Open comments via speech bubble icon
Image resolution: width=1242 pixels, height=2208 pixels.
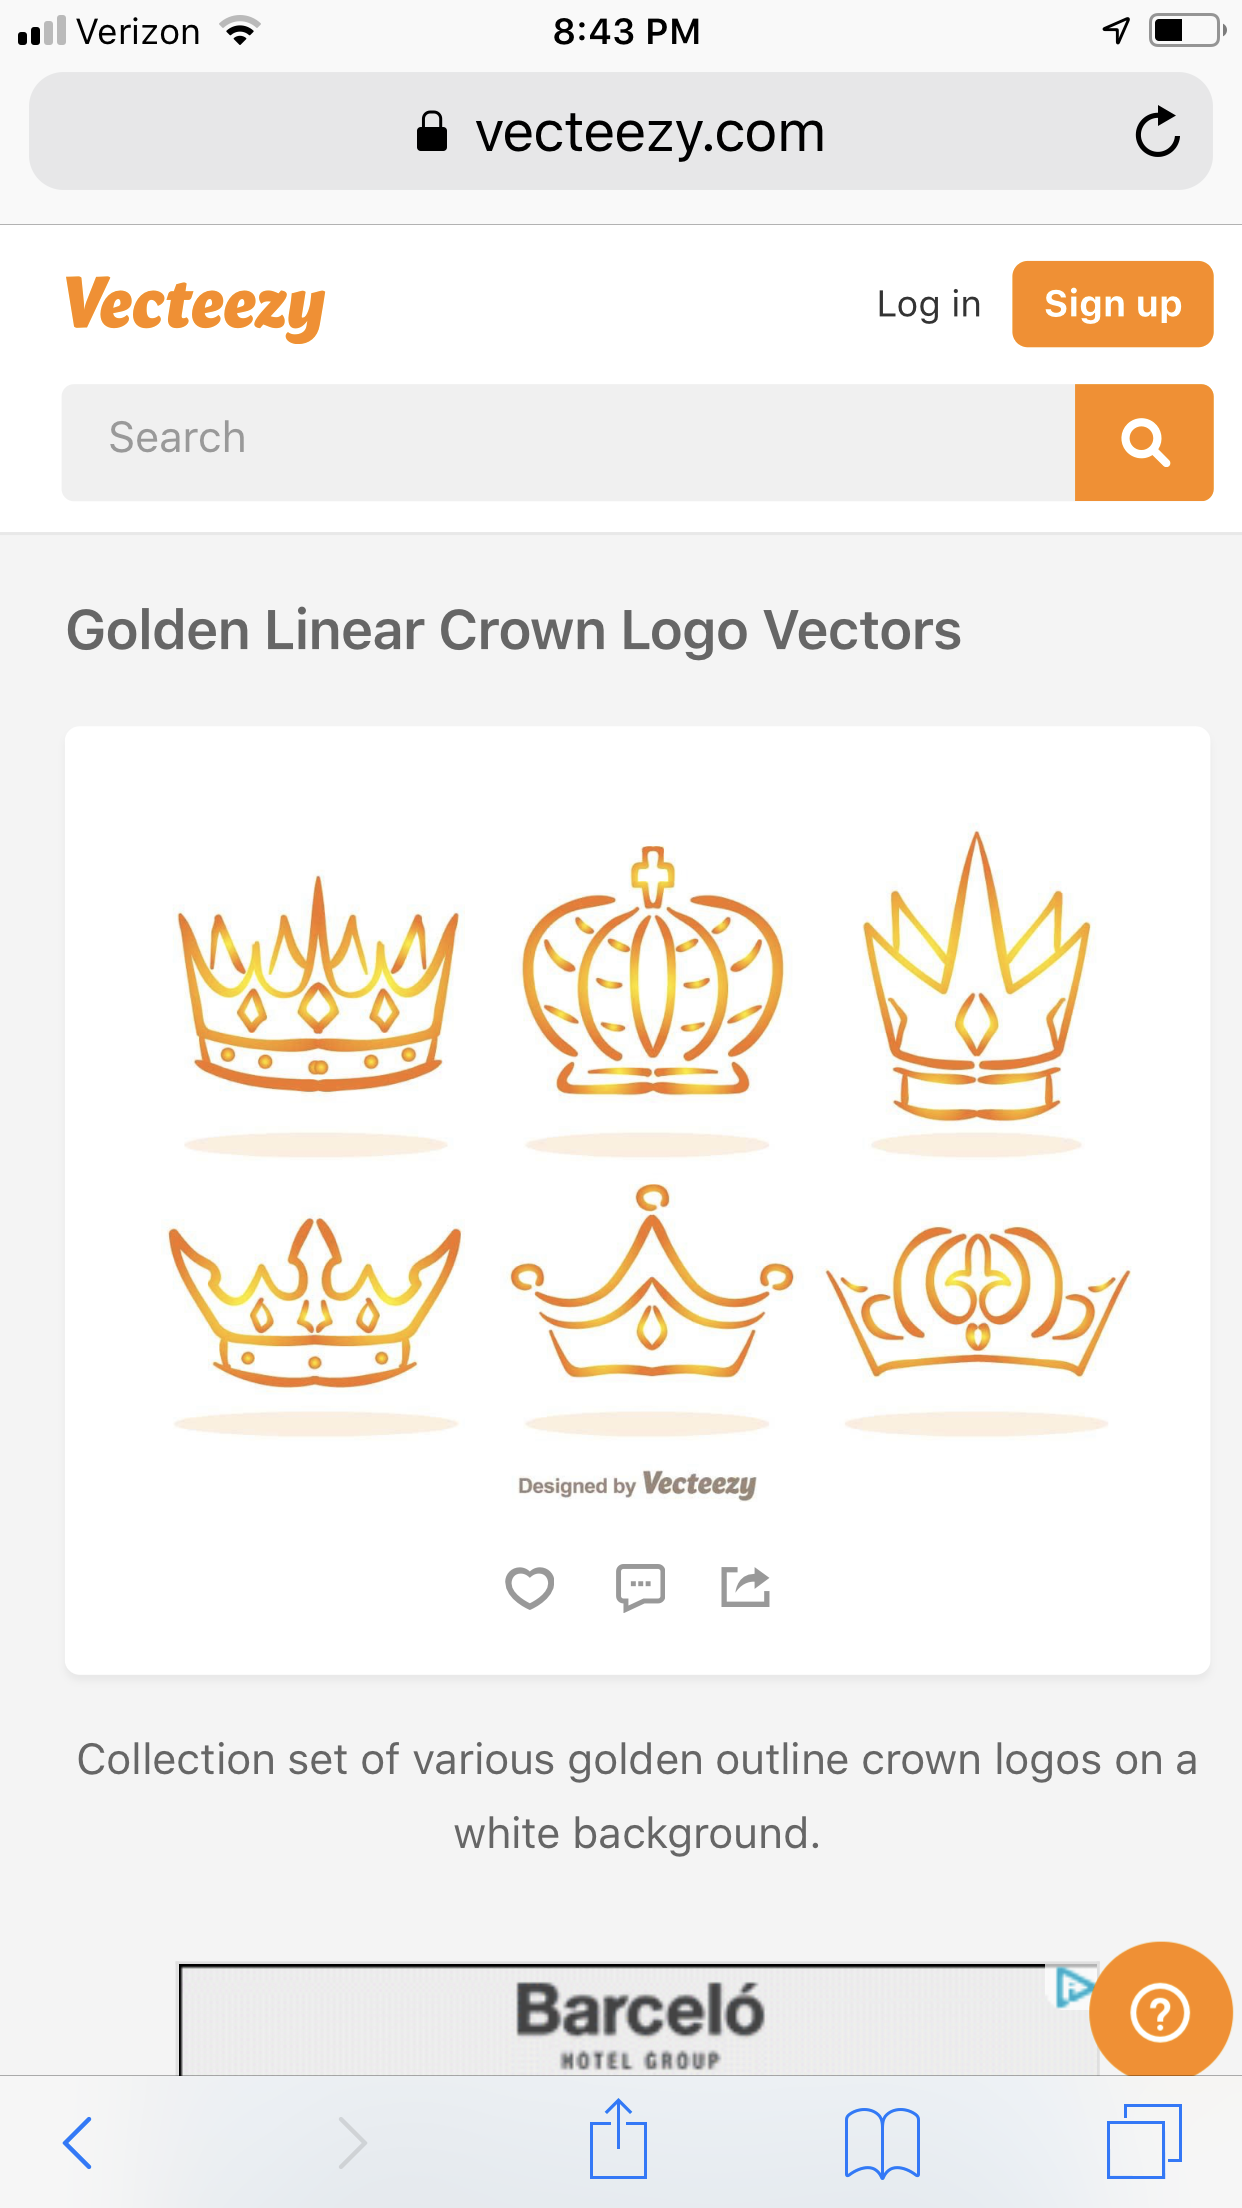click(x=640, y=1587)
